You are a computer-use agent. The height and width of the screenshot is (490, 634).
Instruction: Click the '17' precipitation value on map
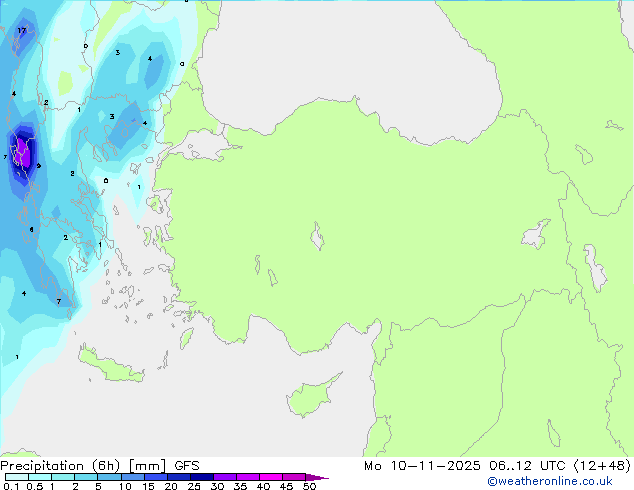[21, 30]
